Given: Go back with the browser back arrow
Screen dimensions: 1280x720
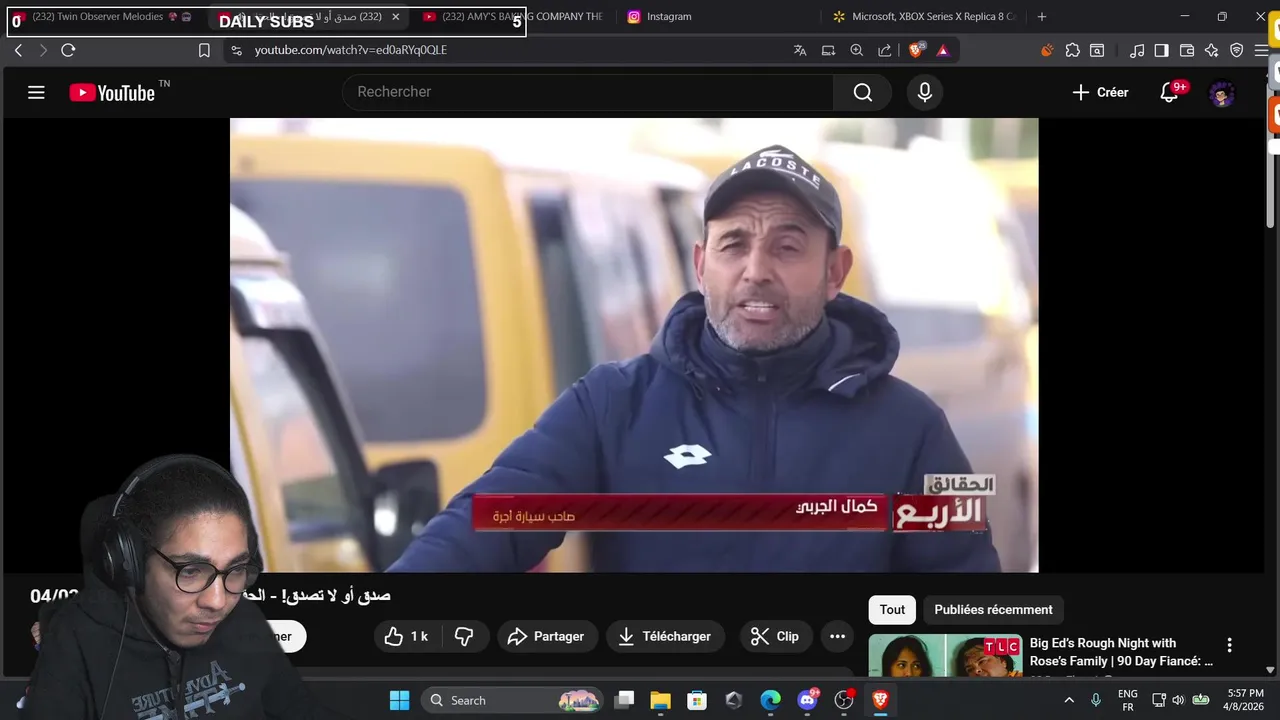Looking at the screenshot, I should [x=18, y=50].
